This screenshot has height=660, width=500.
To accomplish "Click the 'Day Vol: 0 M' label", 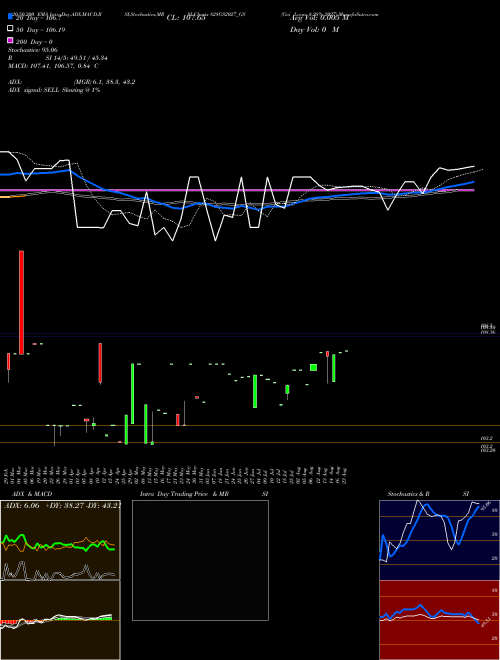I will coord(314,30).
